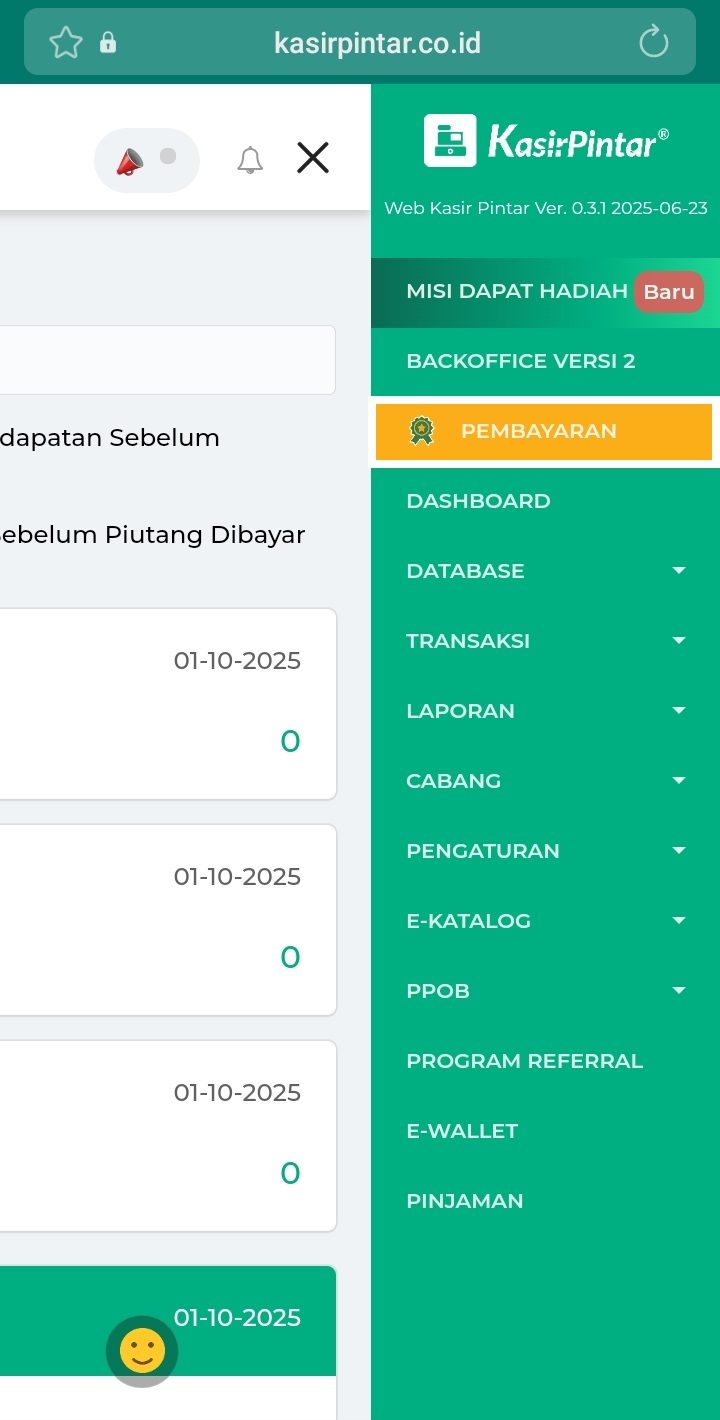Go to Program Referral

[524, 1061]
